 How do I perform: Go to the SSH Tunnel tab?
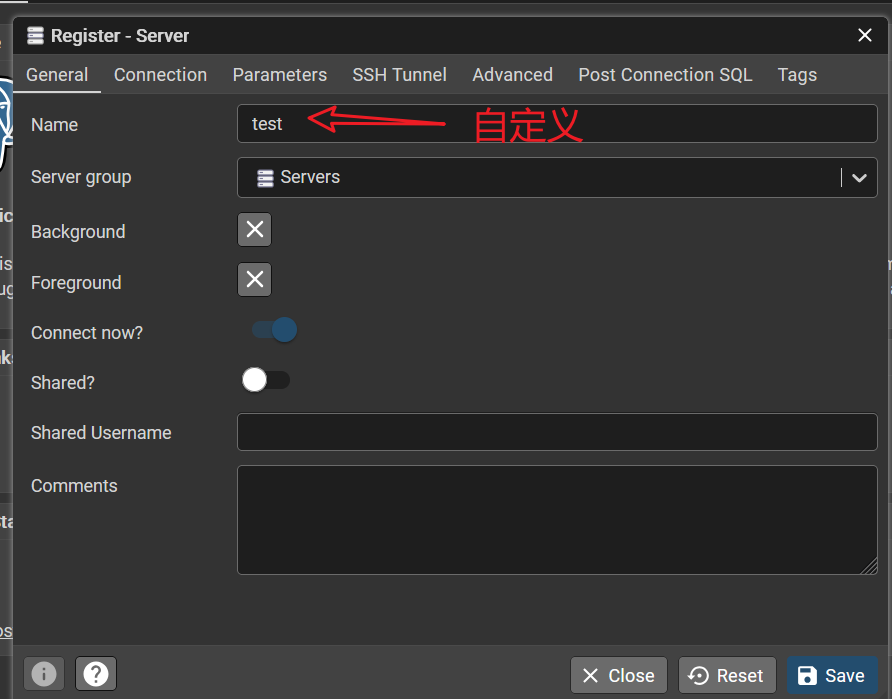(x=399, y=75)
